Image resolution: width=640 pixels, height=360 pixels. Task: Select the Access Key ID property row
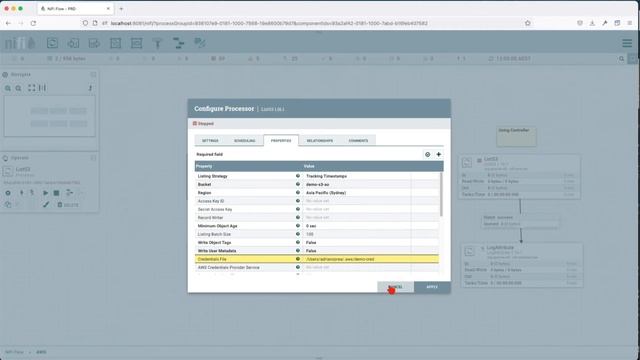tap(317, 201)
